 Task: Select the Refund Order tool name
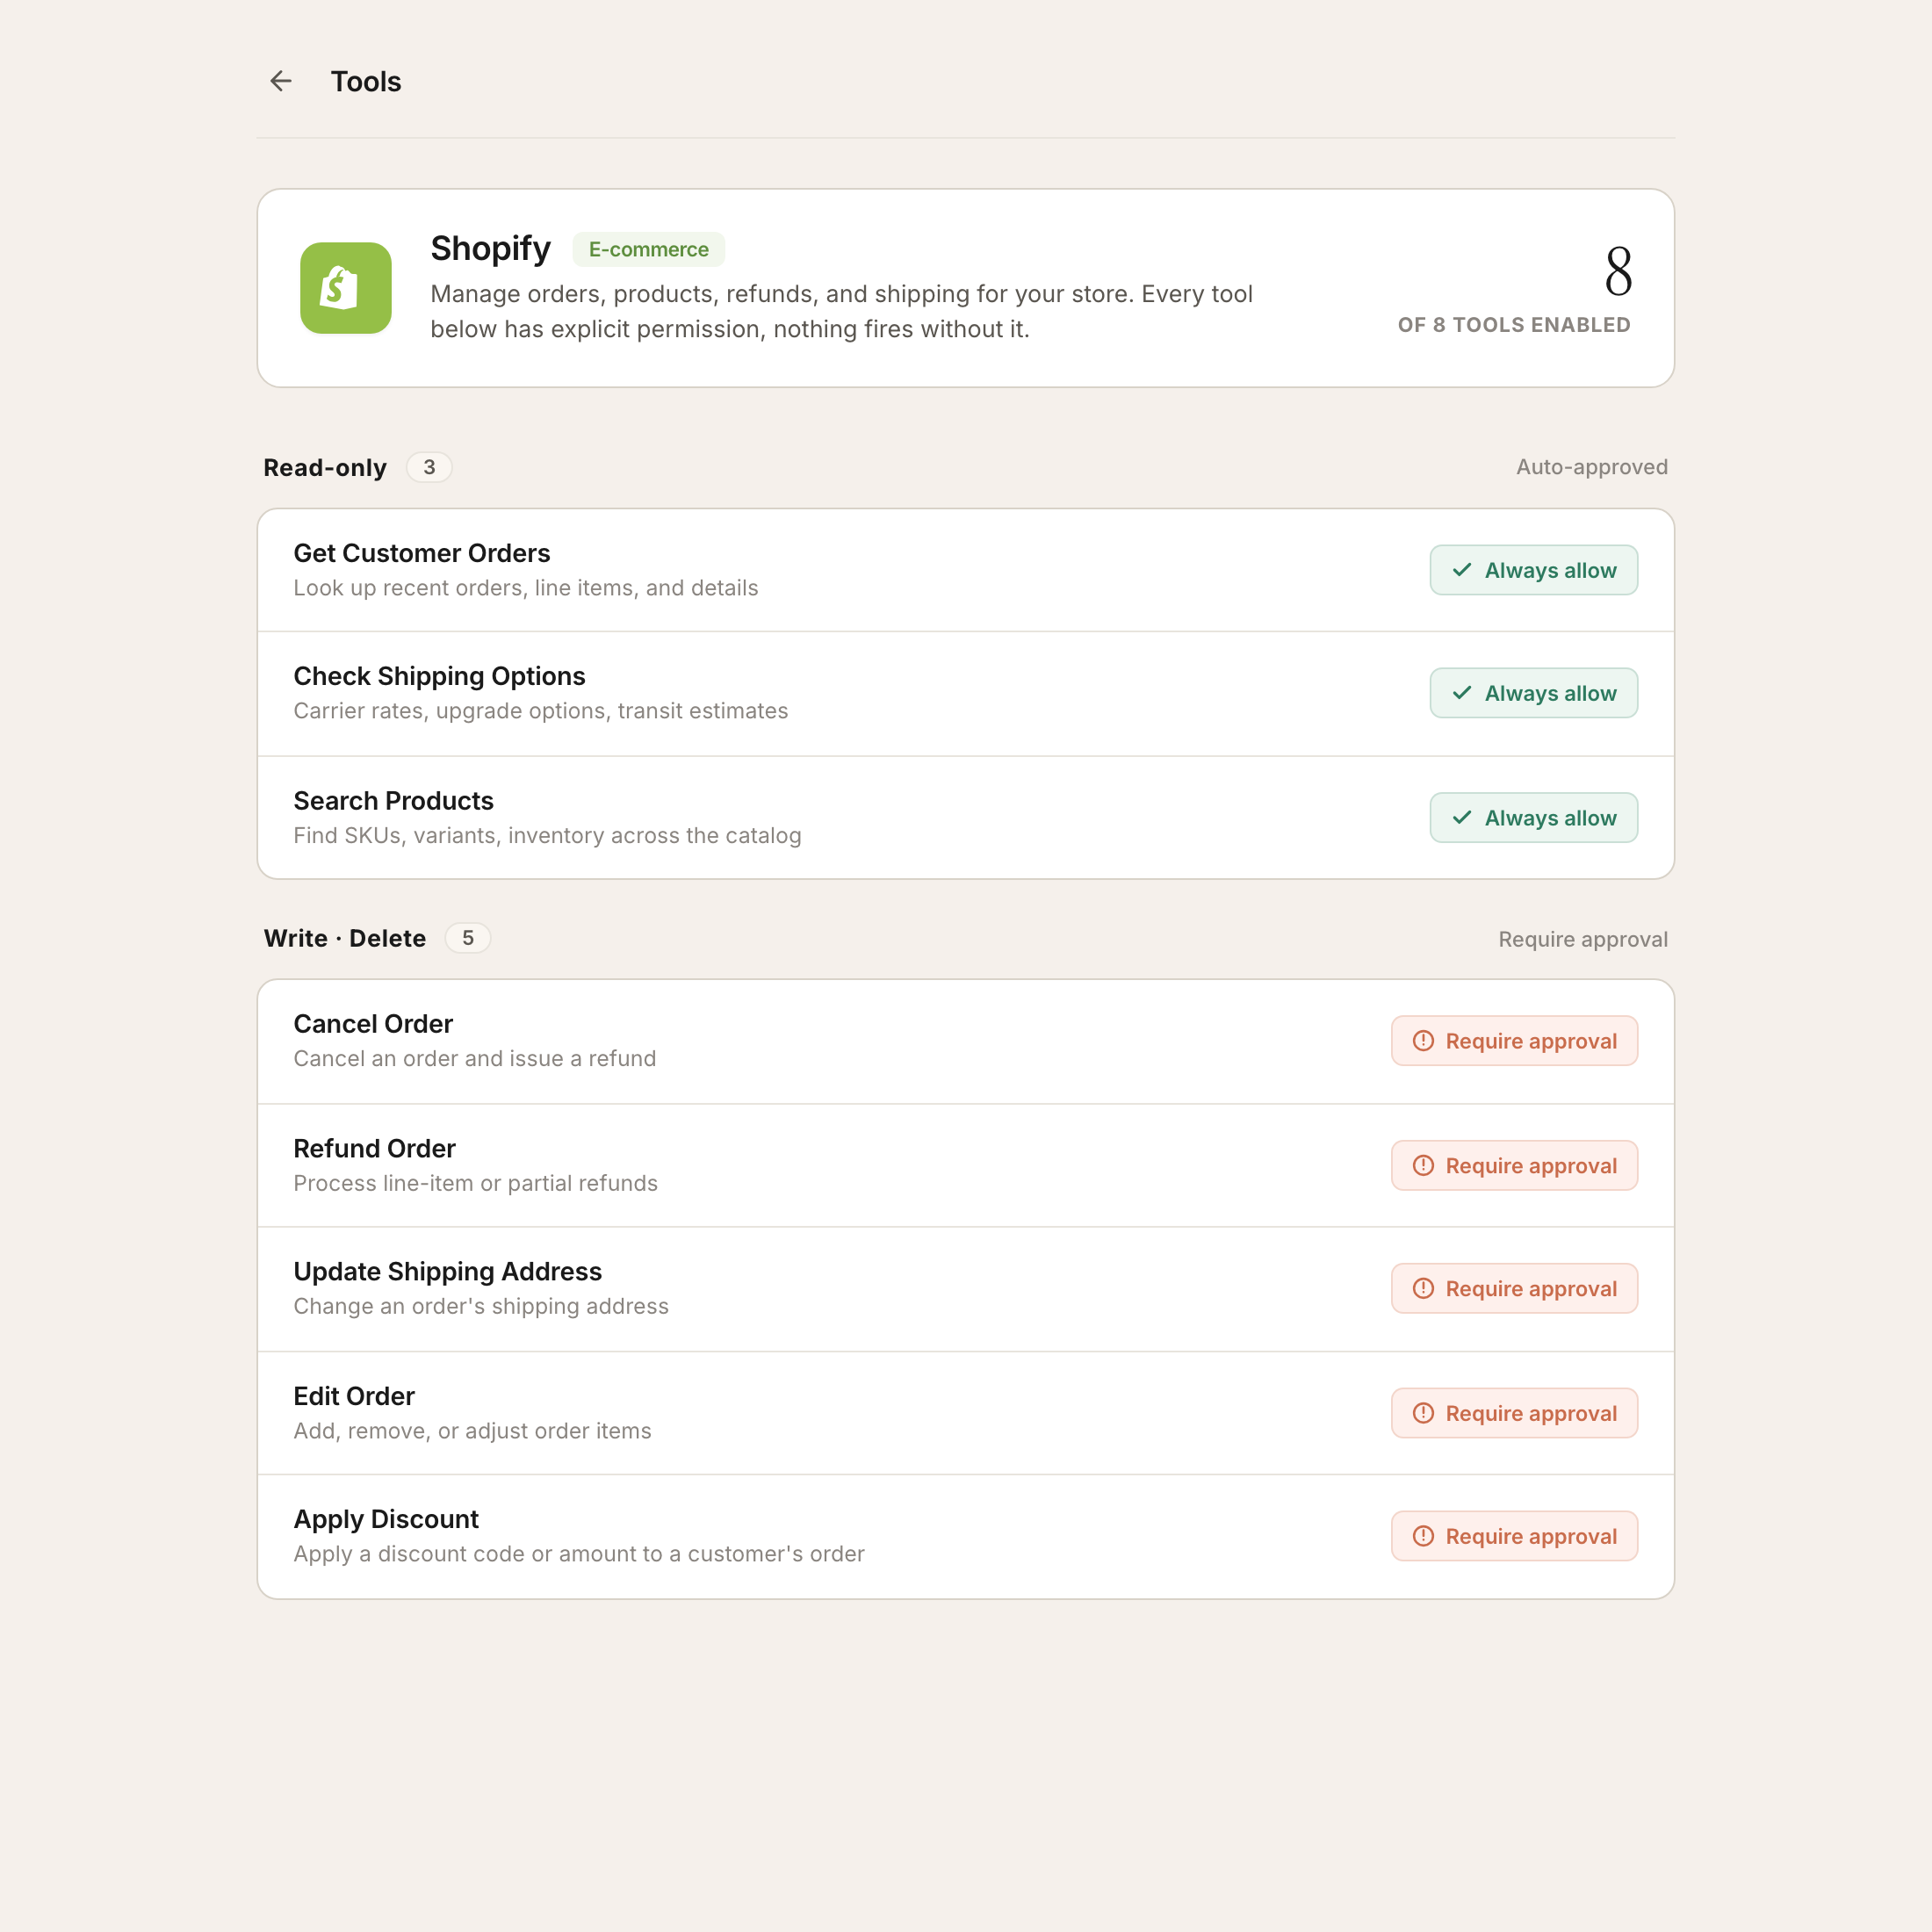point(374,1148)
